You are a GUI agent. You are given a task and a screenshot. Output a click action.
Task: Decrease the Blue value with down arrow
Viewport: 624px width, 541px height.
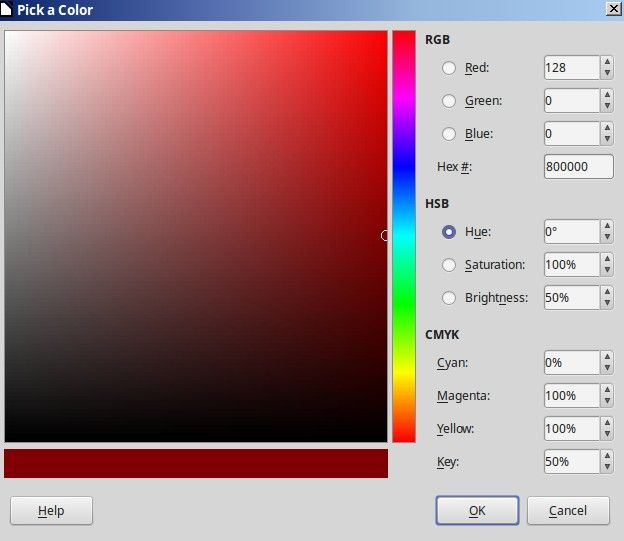click(x=607, y=139)
